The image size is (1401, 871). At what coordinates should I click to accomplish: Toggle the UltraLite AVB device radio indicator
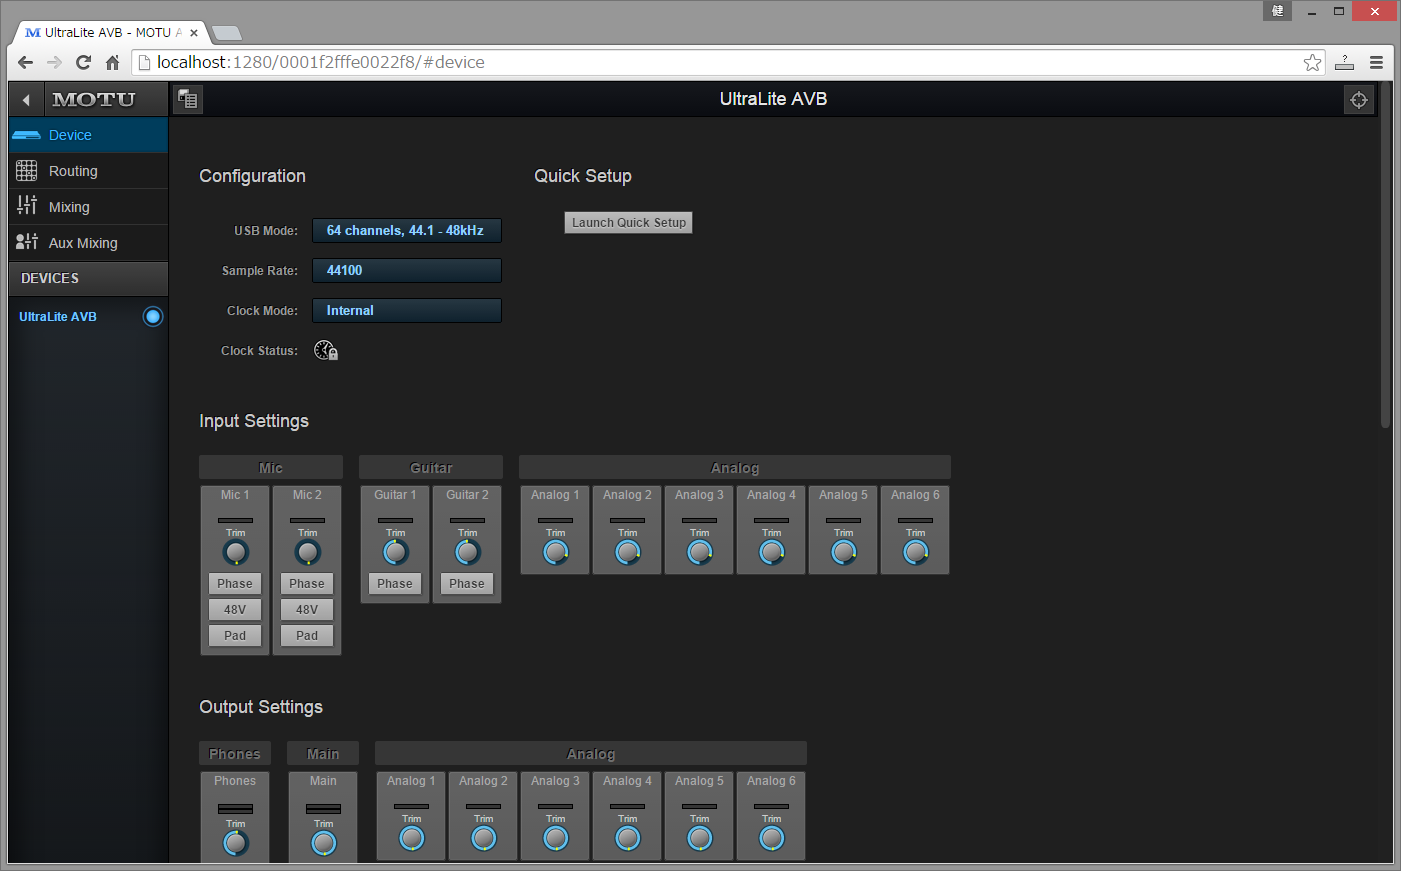pyautogui.click(x=153, y=317)
